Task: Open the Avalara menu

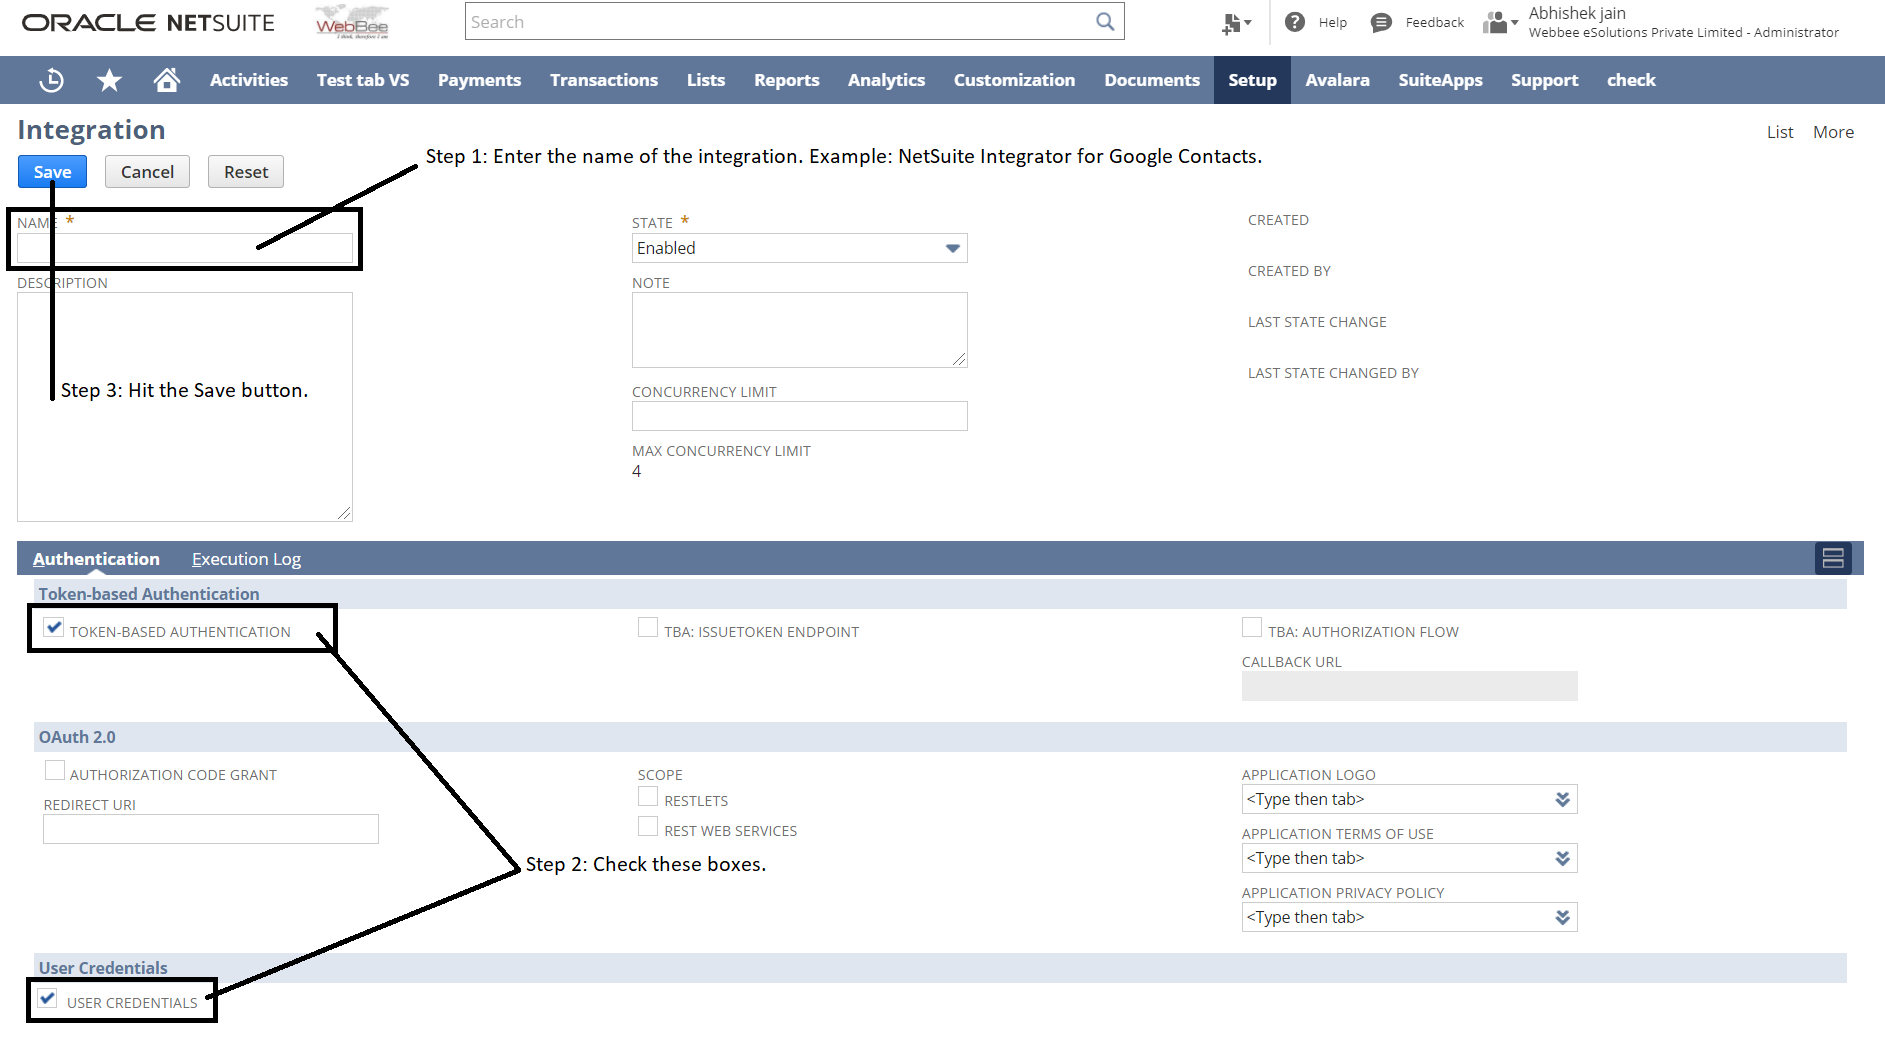Action: [x=1337, y=80]
